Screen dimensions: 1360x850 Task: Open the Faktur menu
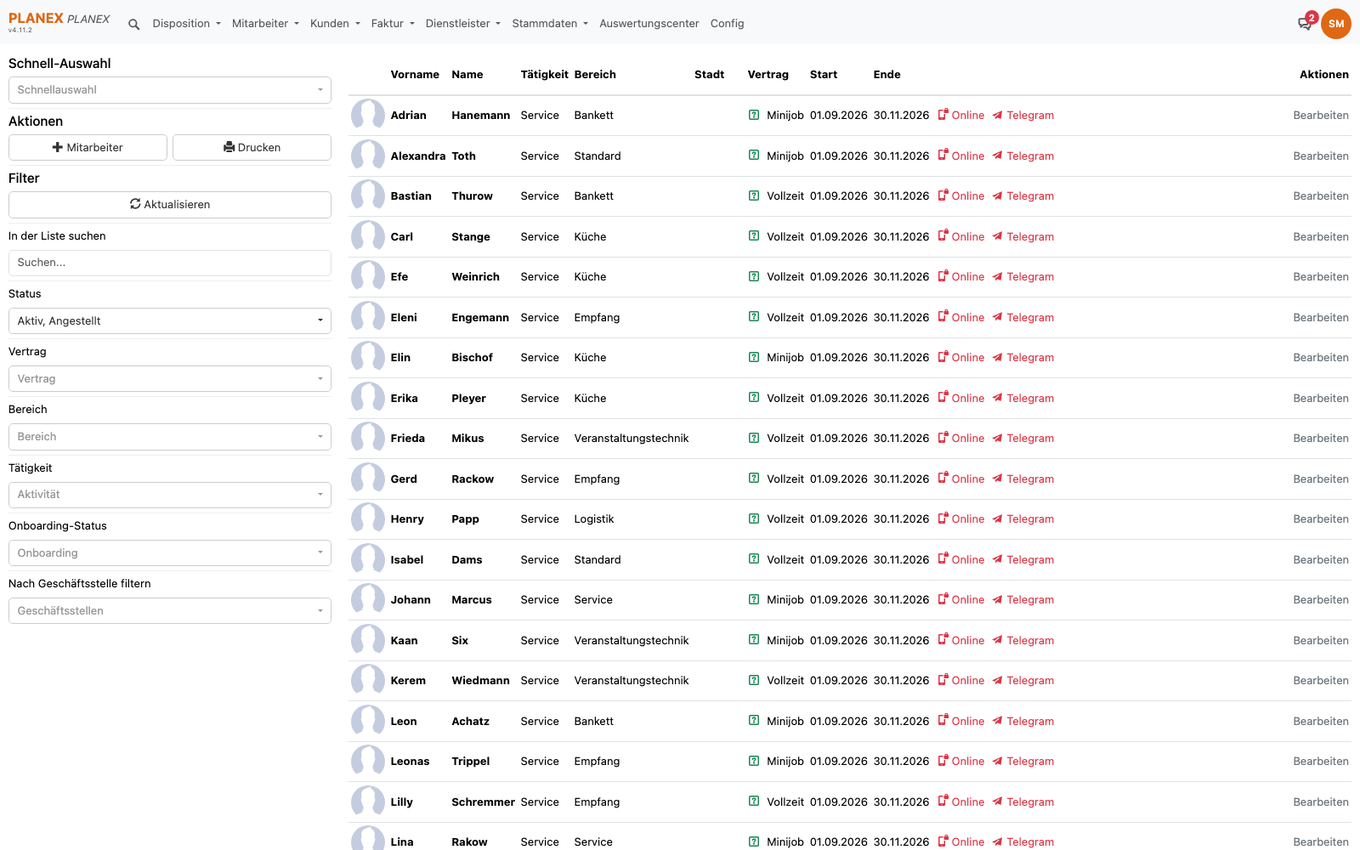click(x=392, y=24)
